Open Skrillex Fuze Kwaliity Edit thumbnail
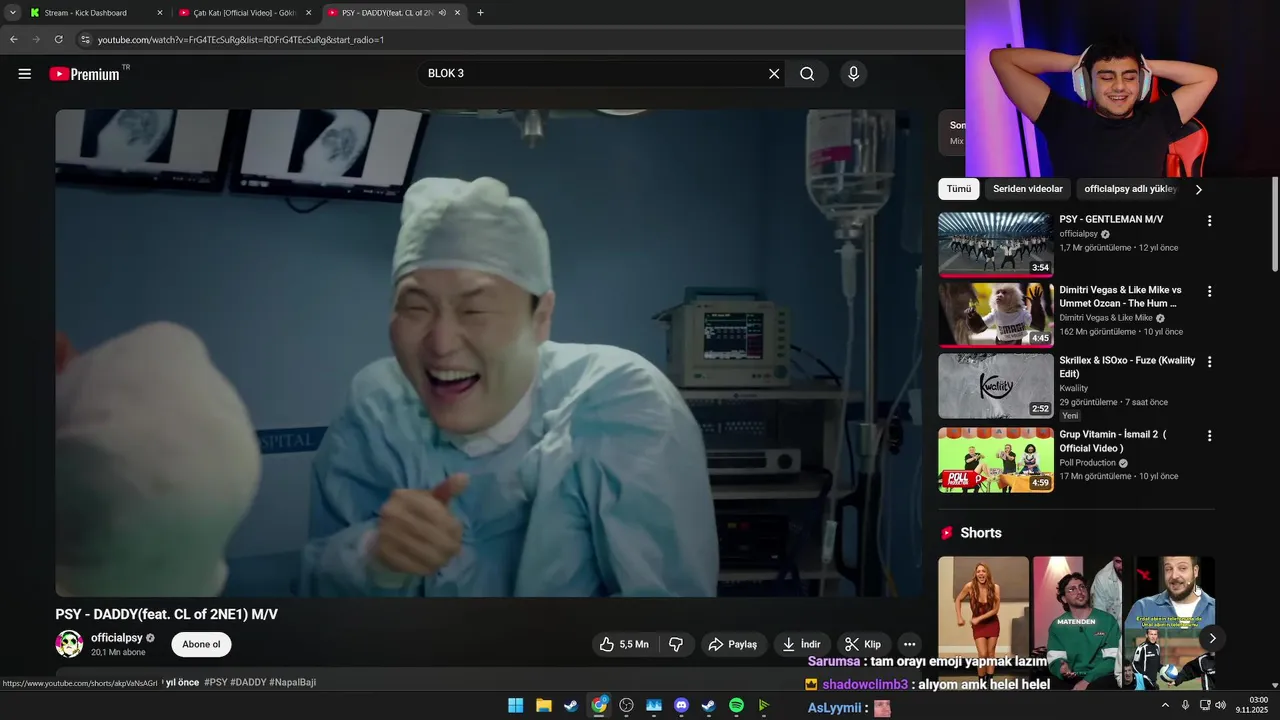The height and width of the screenshot is (720, 1280). 996,386
